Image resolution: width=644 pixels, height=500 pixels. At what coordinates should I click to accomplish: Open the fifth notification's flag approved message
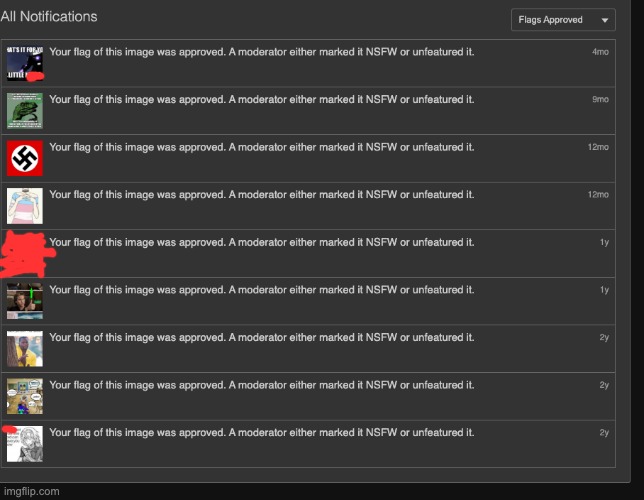pyautogui.click(x=261, y=242)
